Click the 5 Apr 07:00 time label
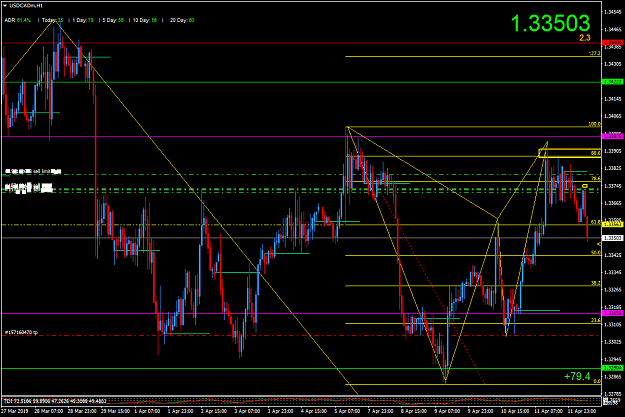625x417 pixels. [x=347, y=411]
